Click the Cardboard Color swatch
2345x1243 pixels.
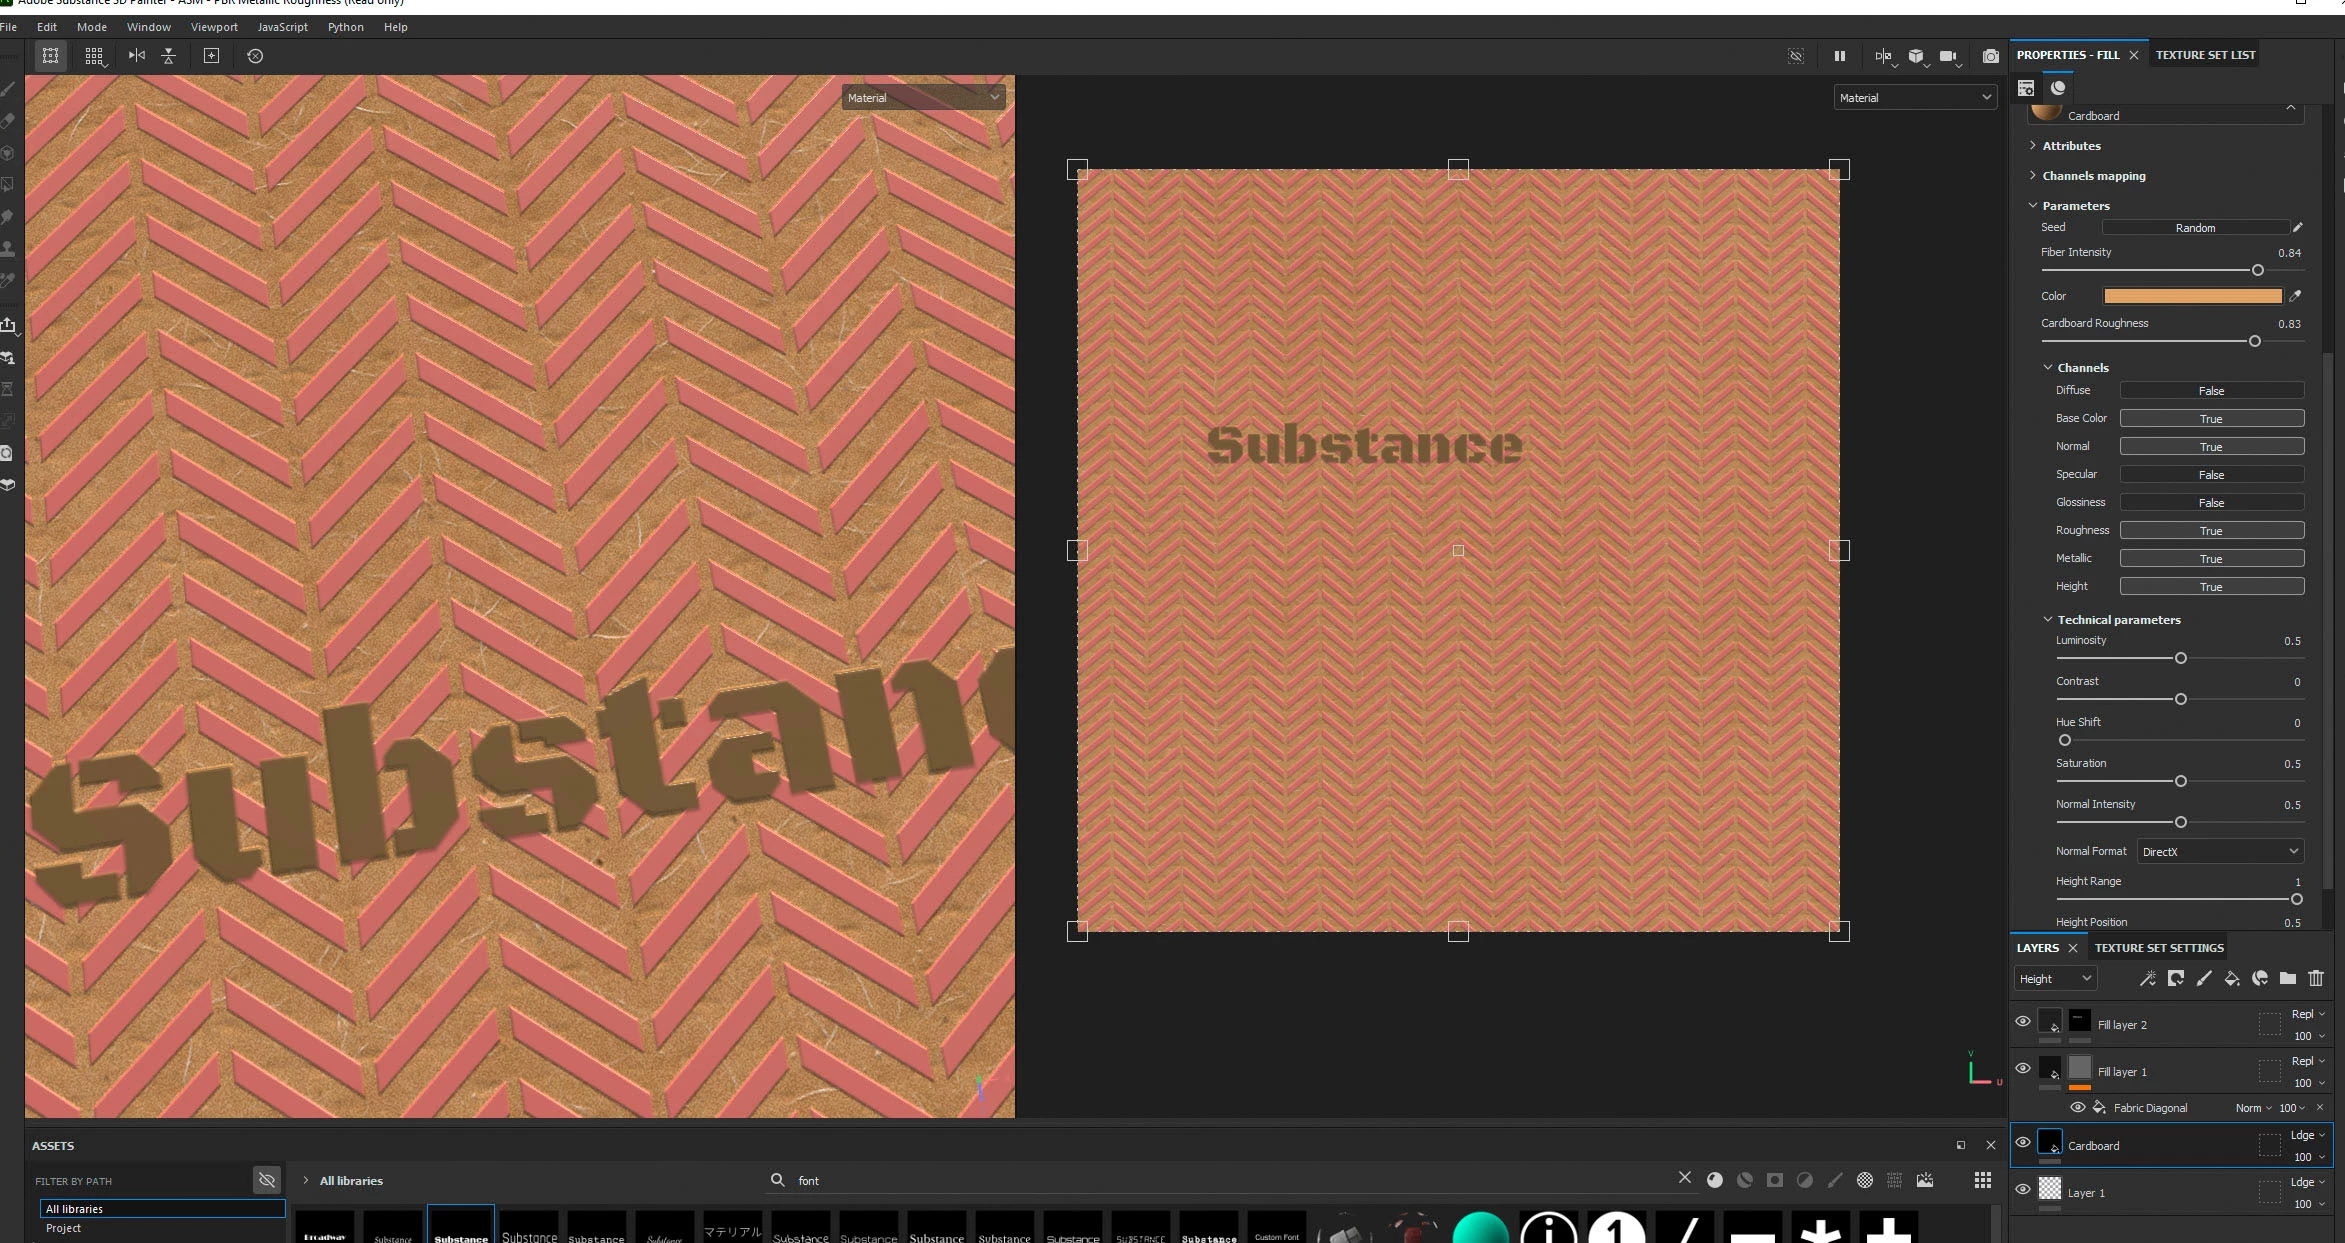tap(2192, 295)
